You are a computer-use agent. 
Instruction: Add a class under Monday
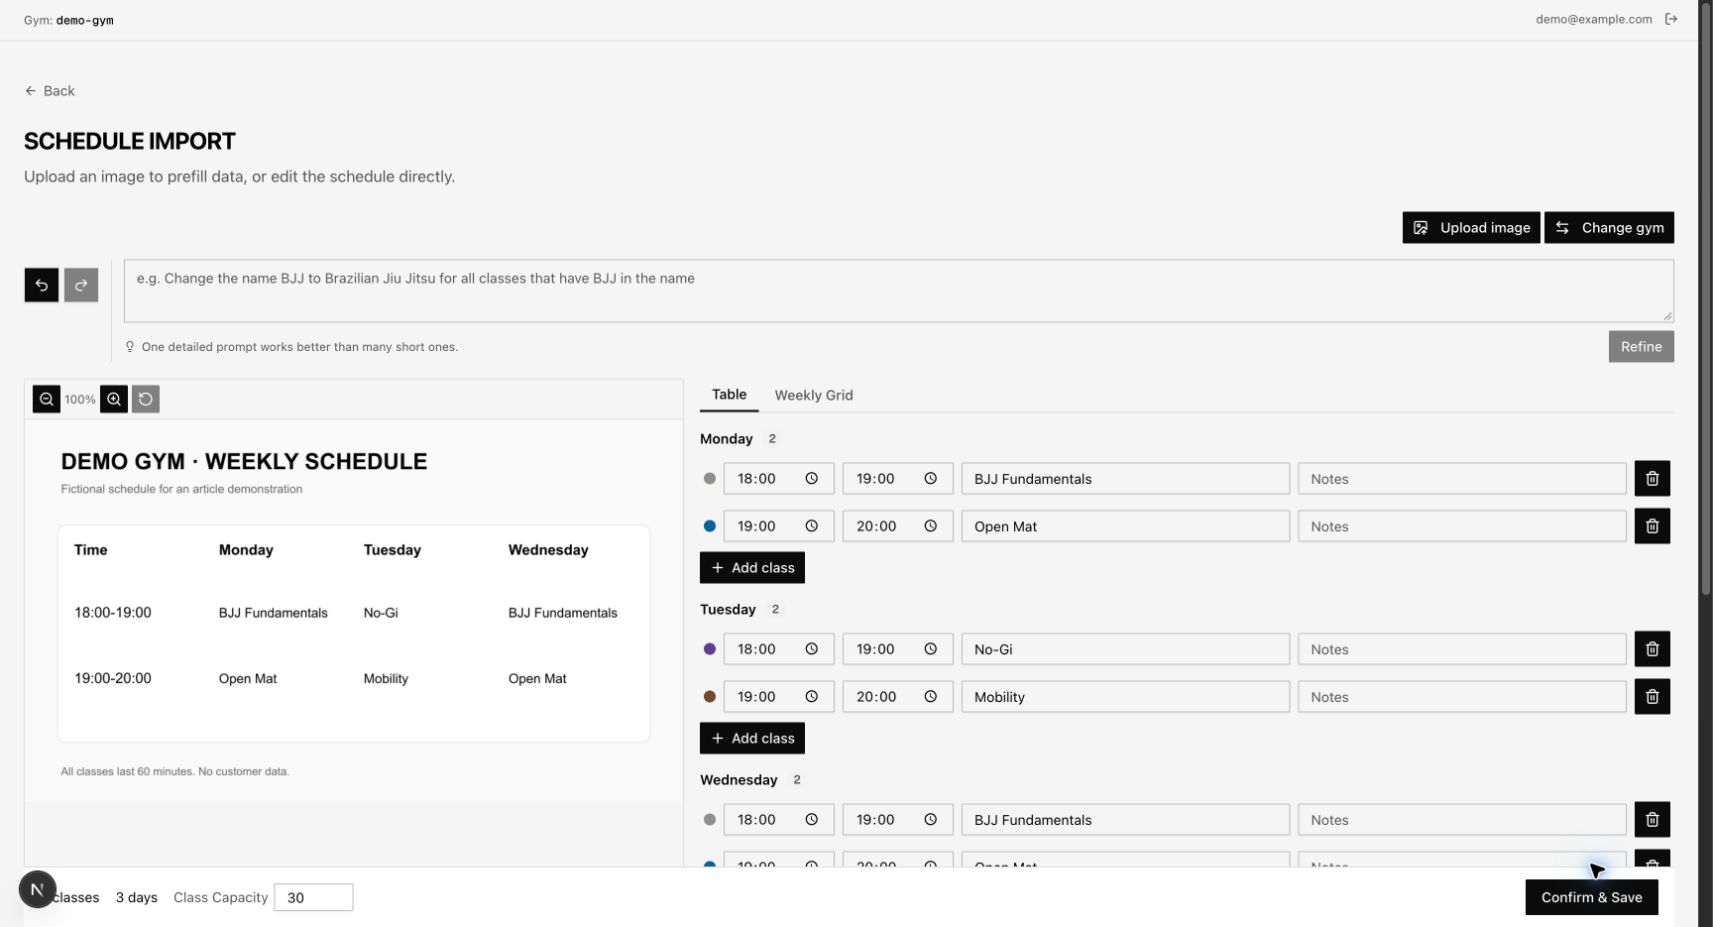point(752,568)
